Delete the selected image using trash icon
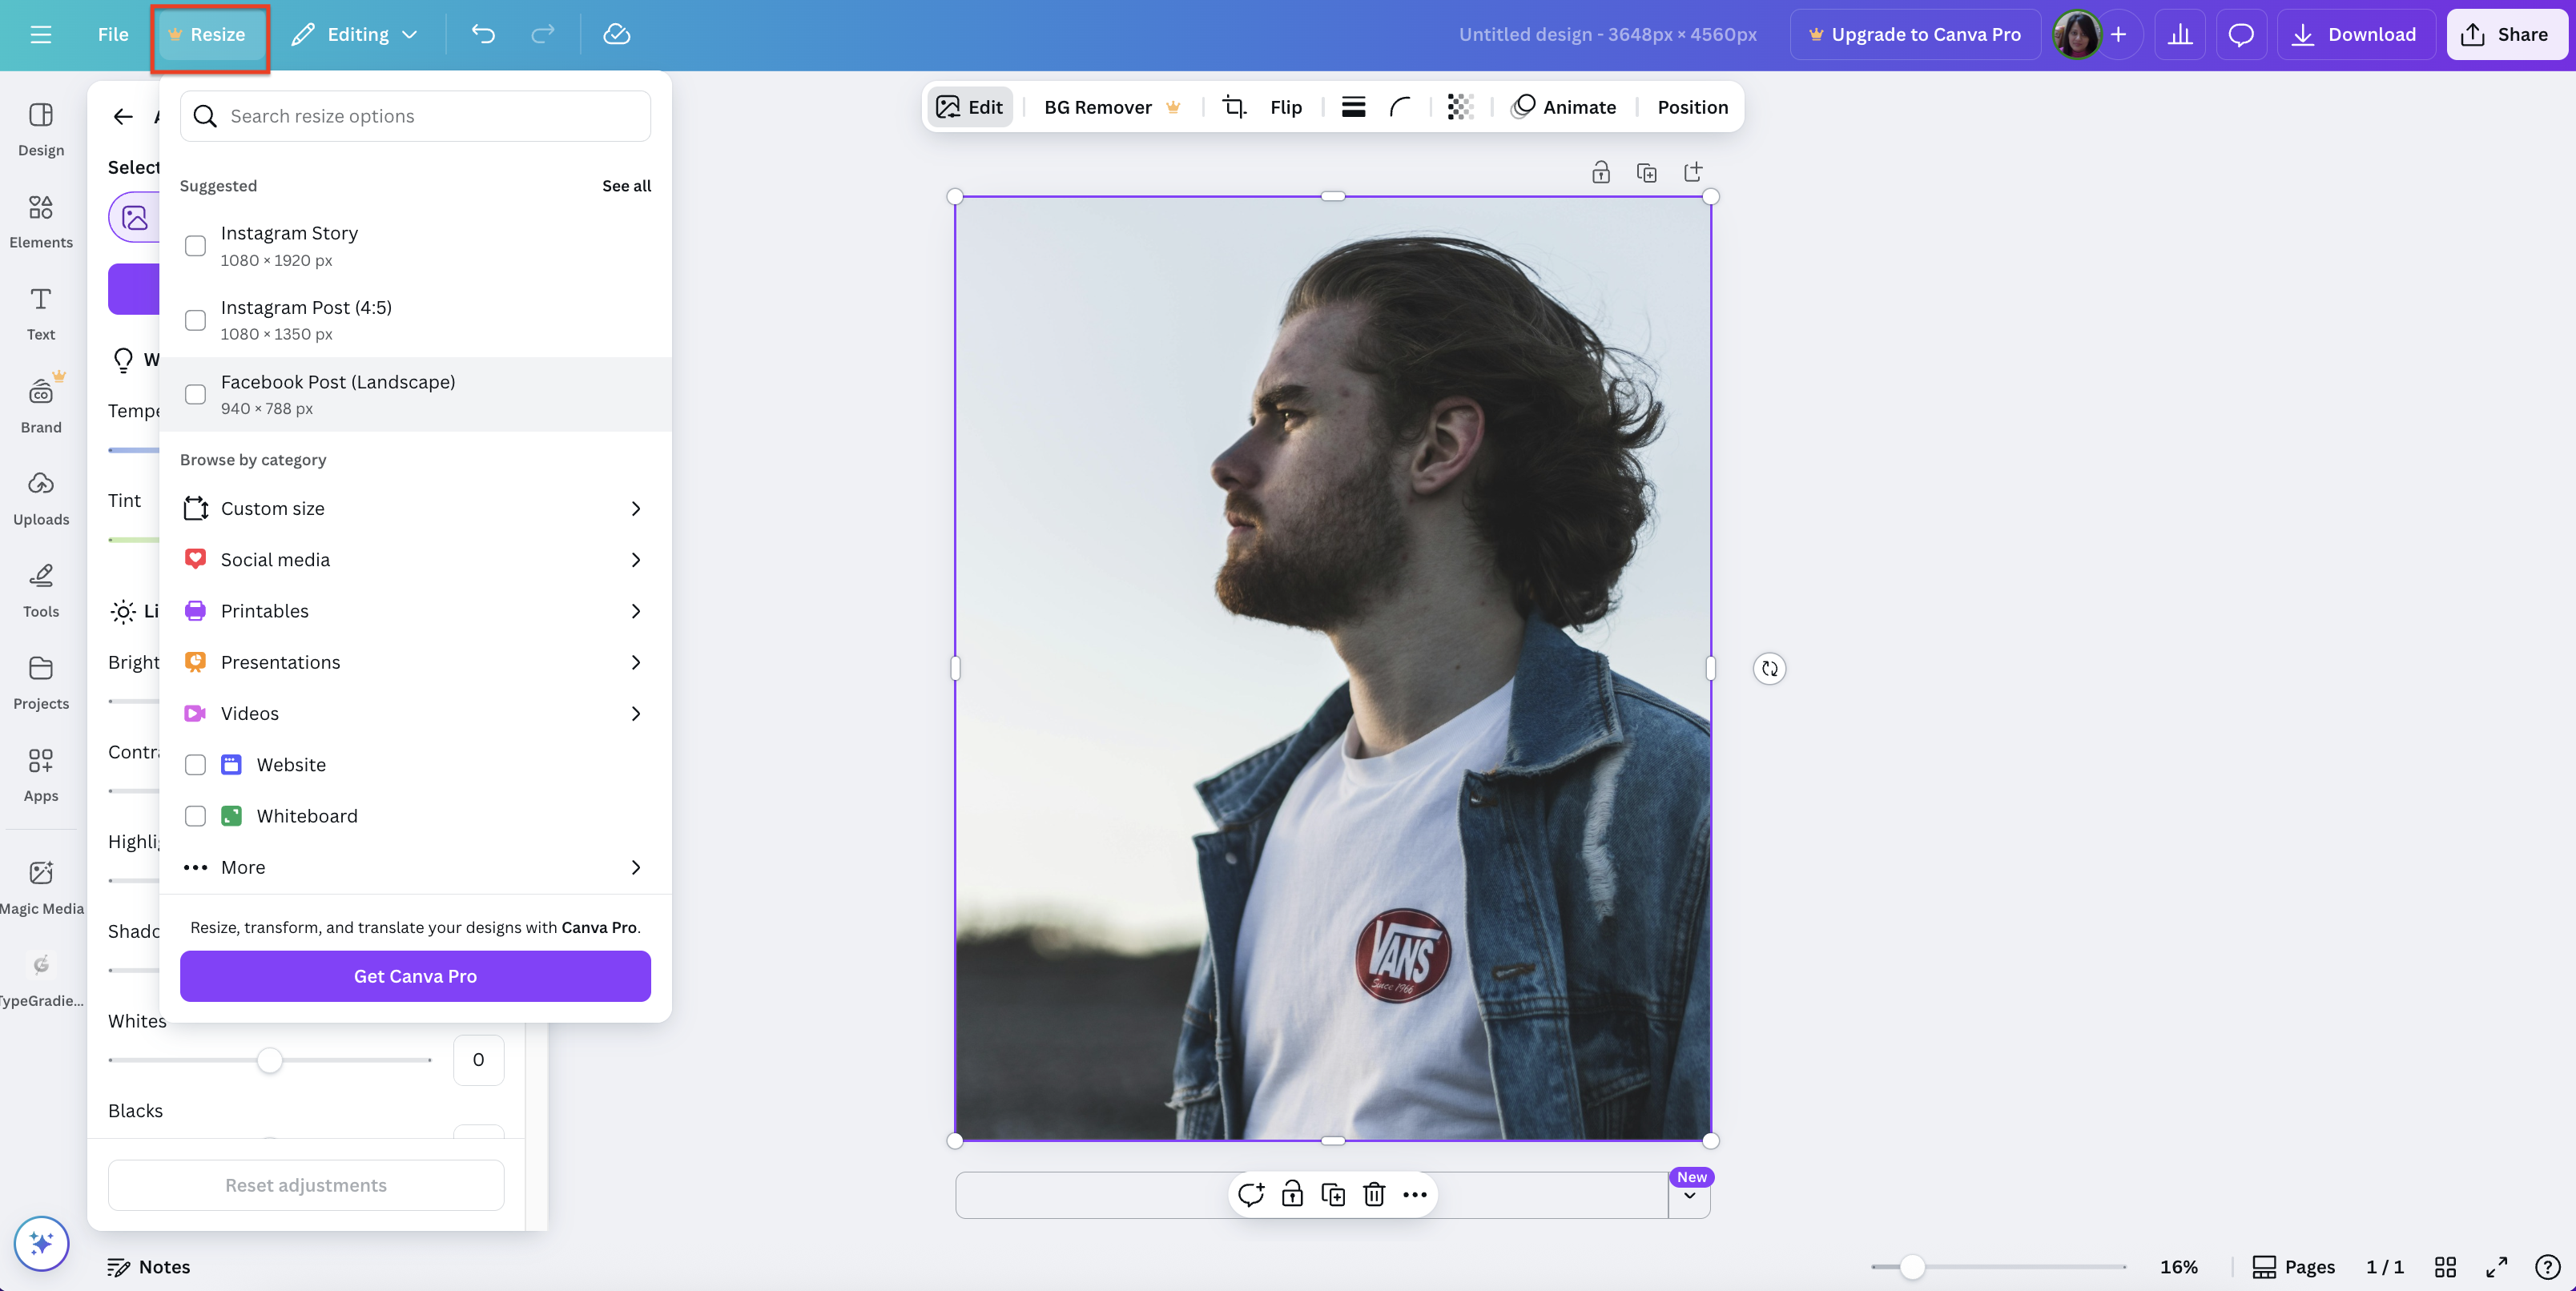The width and height of the screenshot is (2576, 1291). (x=1374, y=1194)
